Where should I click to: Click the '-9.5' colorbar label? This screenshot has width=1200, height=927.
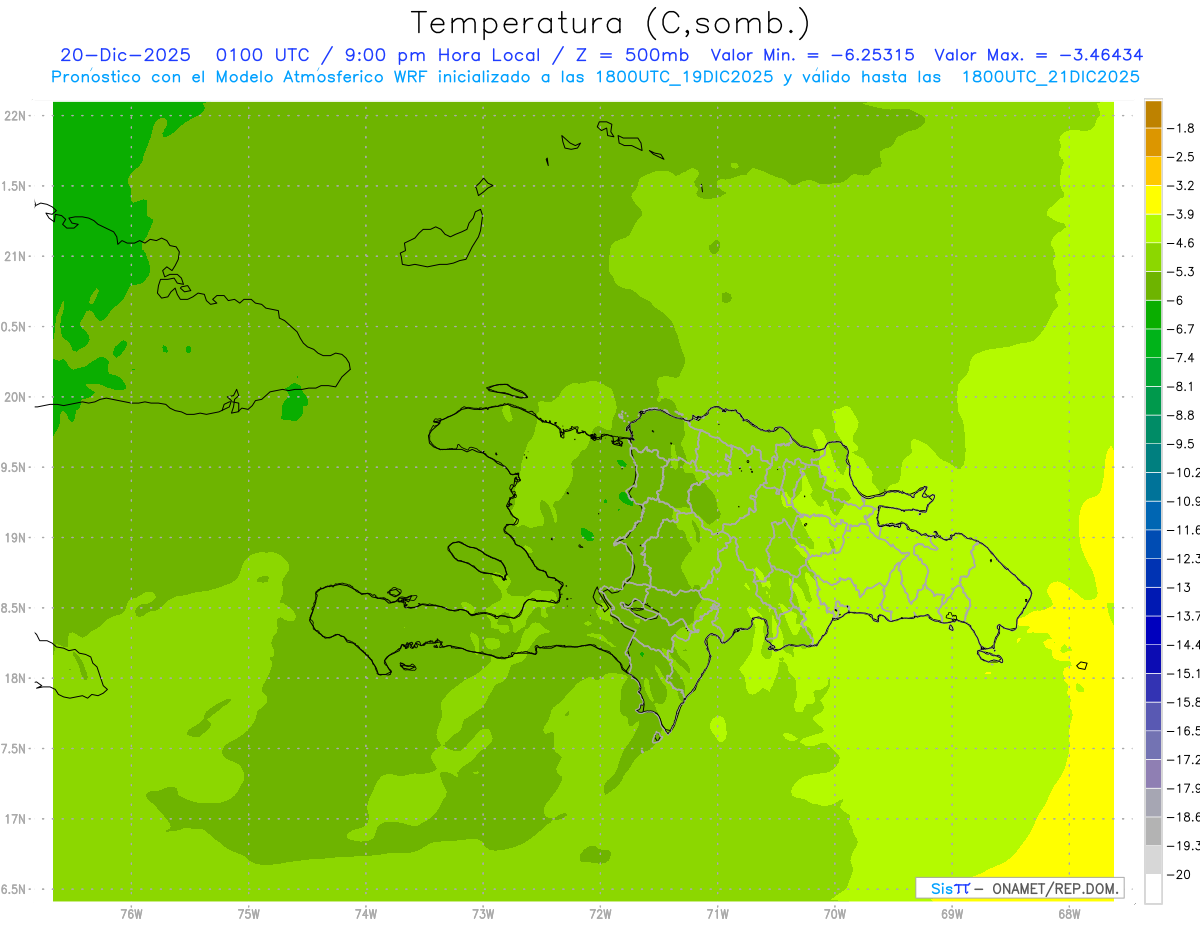tap(1181, 444)
